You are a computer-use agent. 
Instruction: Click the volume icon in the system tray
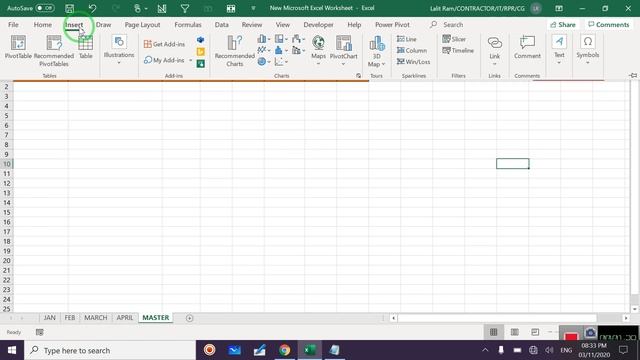point(549,350)
